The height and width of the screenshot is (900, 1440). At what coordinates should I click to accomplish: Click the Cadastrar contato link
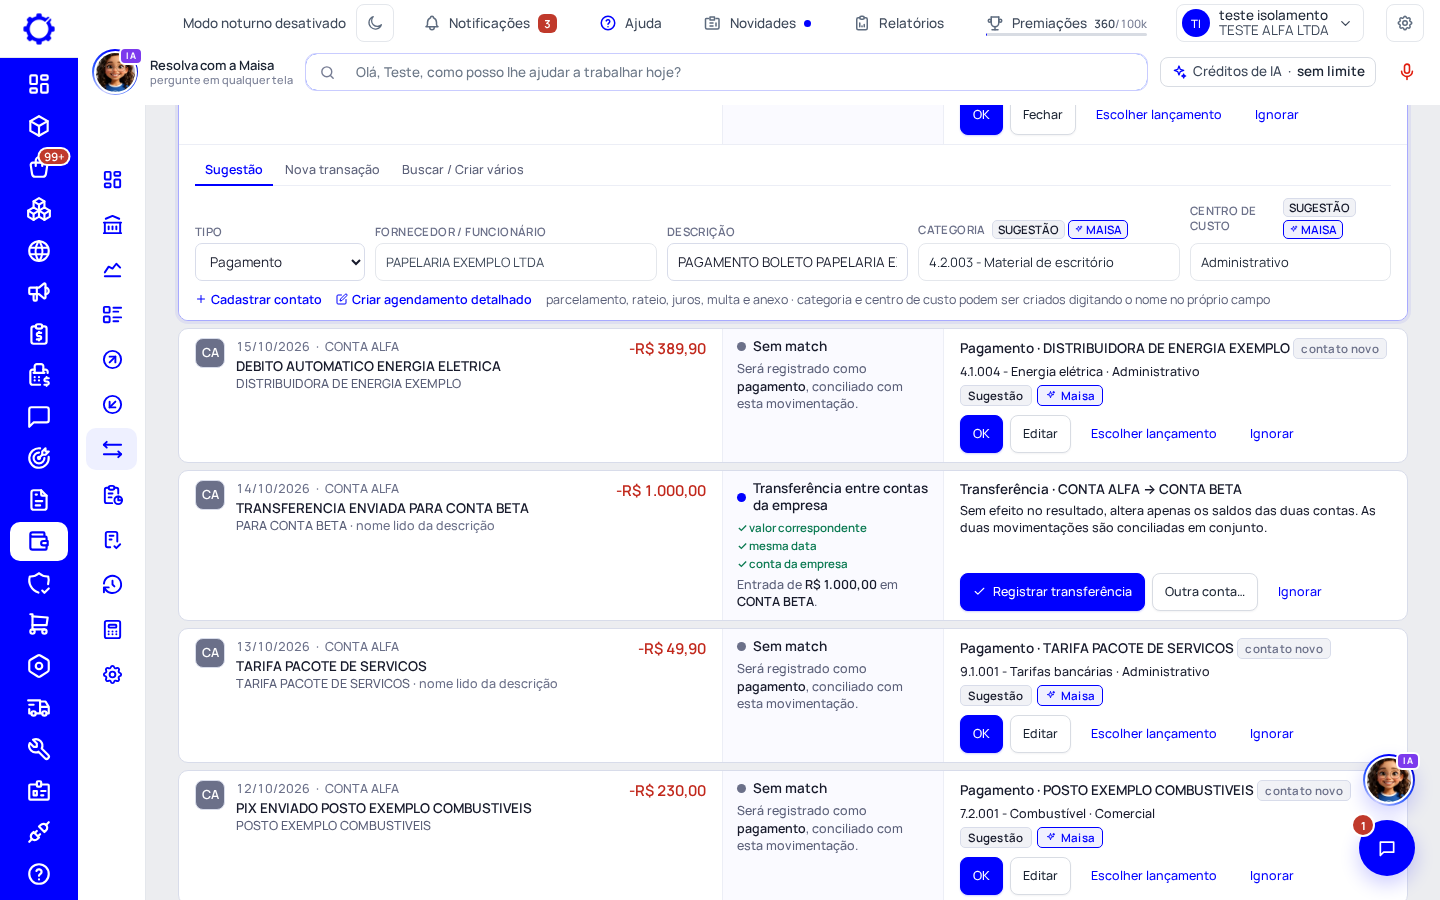(x=259, y=300)
